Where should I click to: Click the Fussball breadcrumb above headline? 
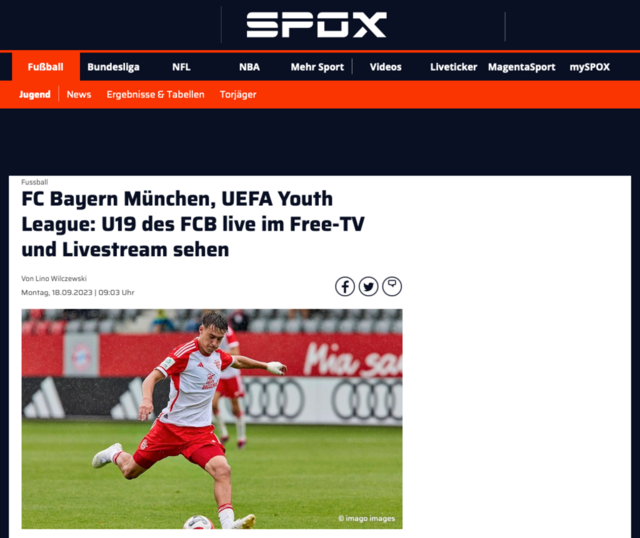35,182
